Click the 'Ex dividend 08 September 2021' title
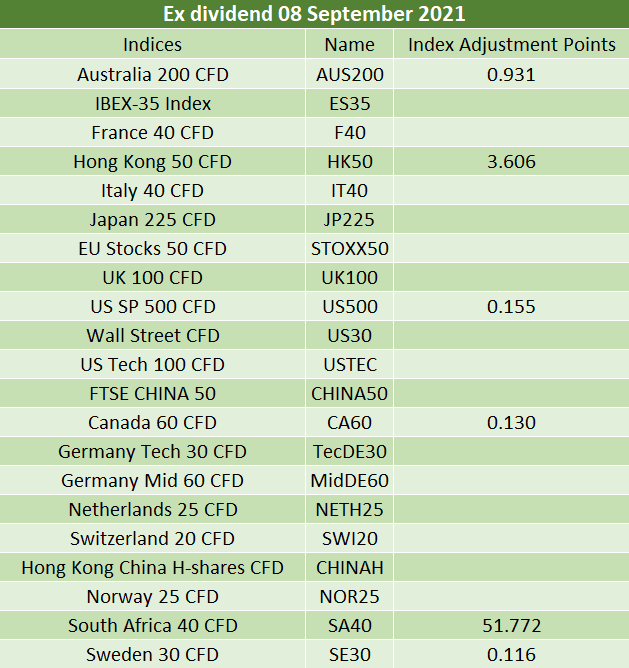 313,15
